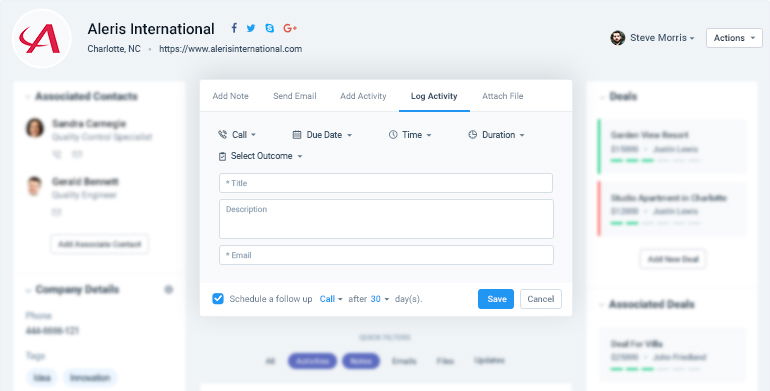Click the Cancel button
The width and height of the screenshot is (770, 391).
coord(541,299)
